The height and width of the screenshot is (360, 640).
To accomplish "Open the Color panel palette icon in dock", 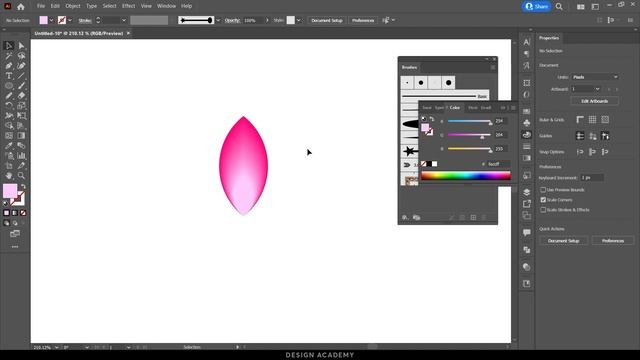I will coord(527,135).
